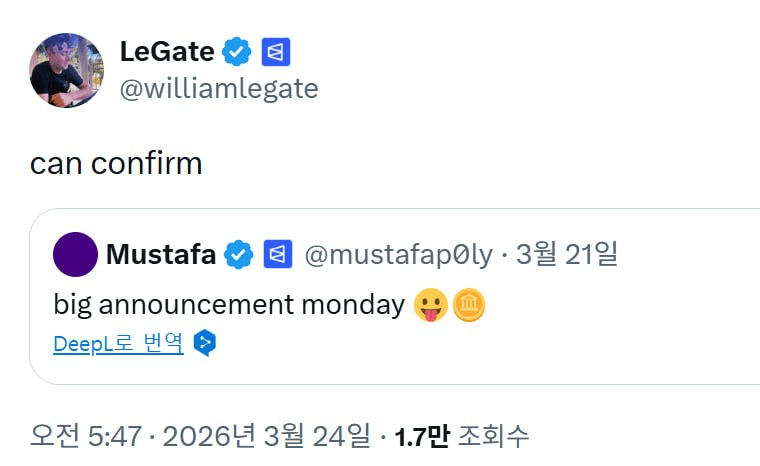Click Mustafa's purple profile avatar
Image resolution: width=760 pixels, height=466 pixels.
click(75, 255)
